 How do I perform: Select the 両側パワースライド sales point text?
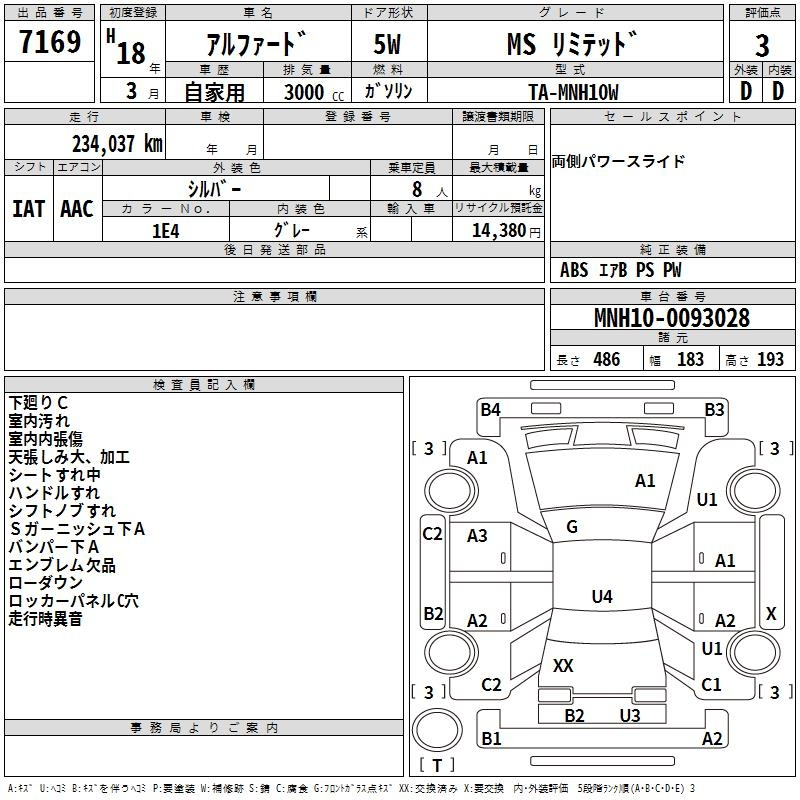pyautogui.click(x=618, y=161)
